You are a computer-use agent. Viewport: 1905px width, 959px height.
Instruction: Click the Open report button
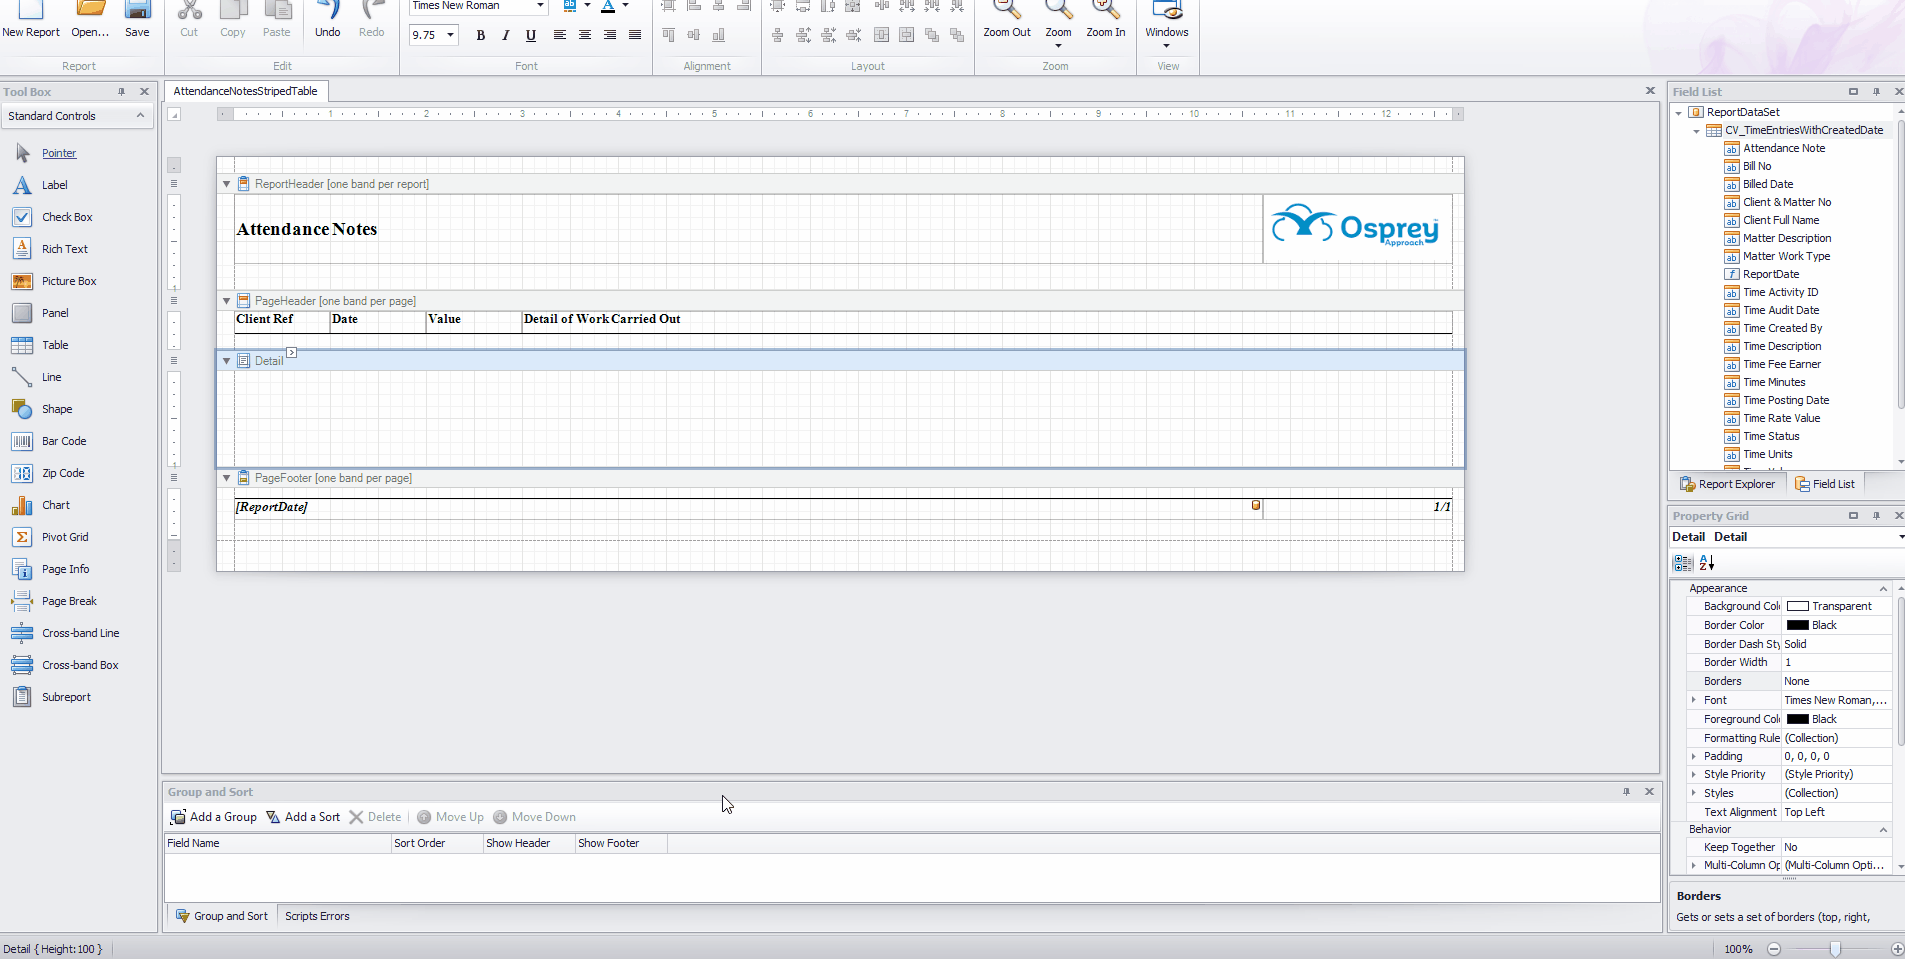pos(90,20)
